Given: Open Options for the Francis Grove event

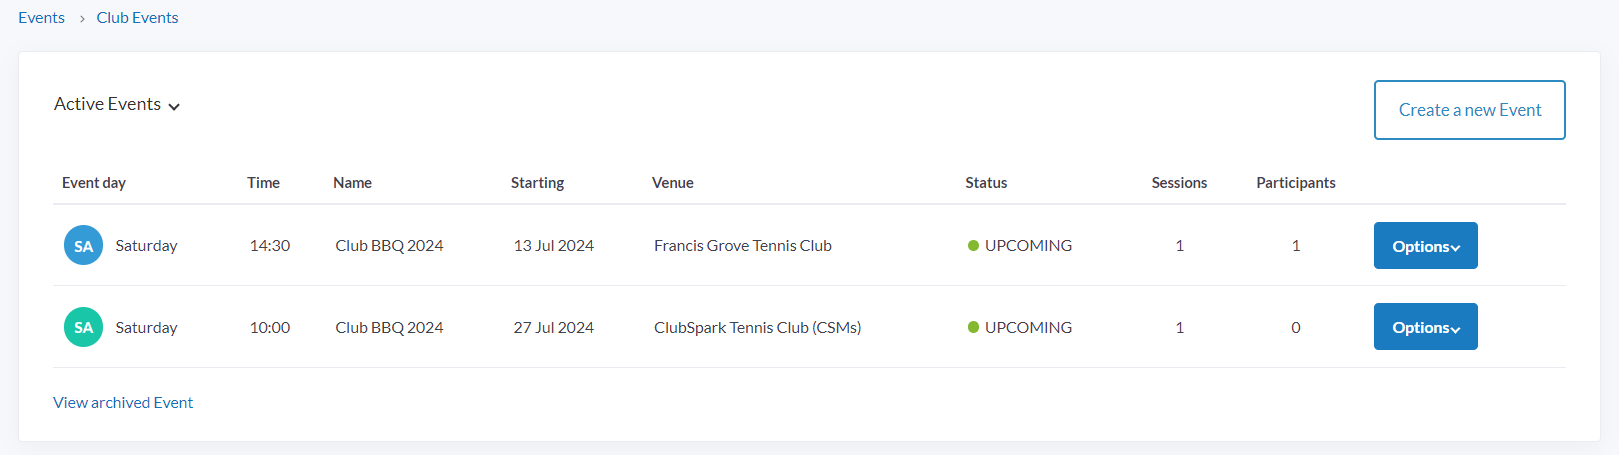Looking at the screenshot, I should [x=1425, y=246].
